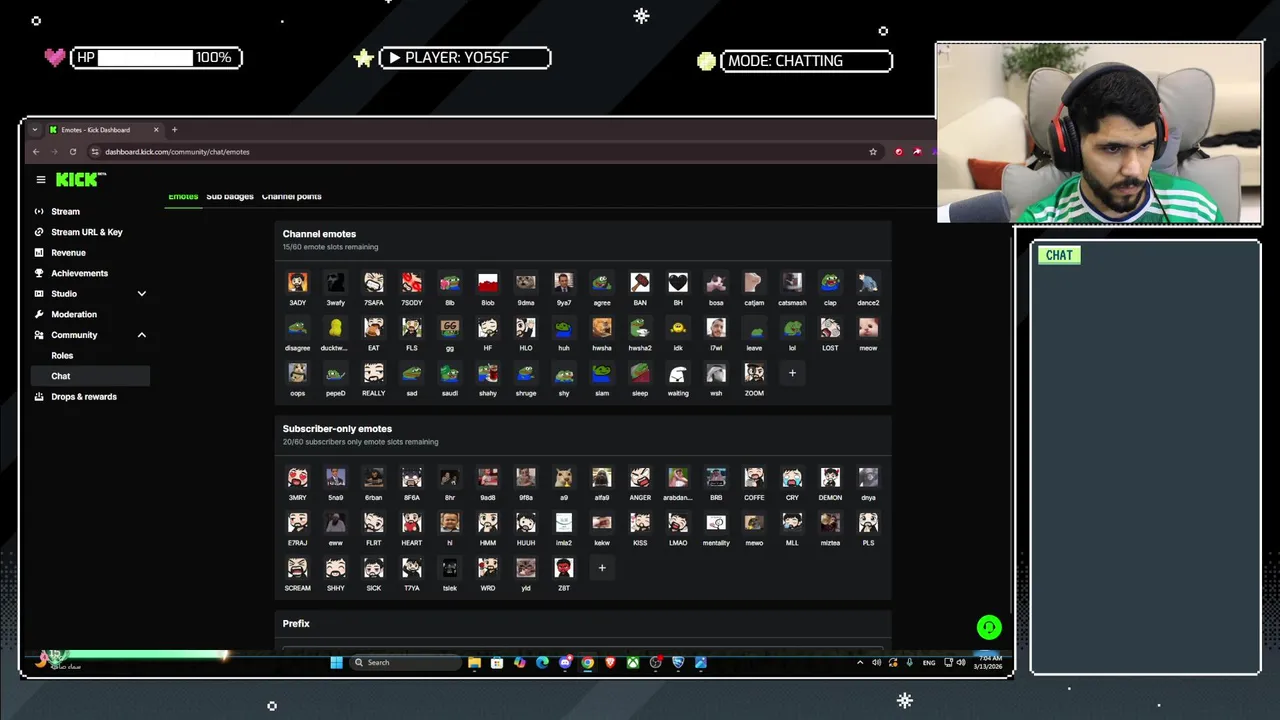Bookmark this page with the star
This screenshot has width=1280, height=720.
[x=873, y=152]
